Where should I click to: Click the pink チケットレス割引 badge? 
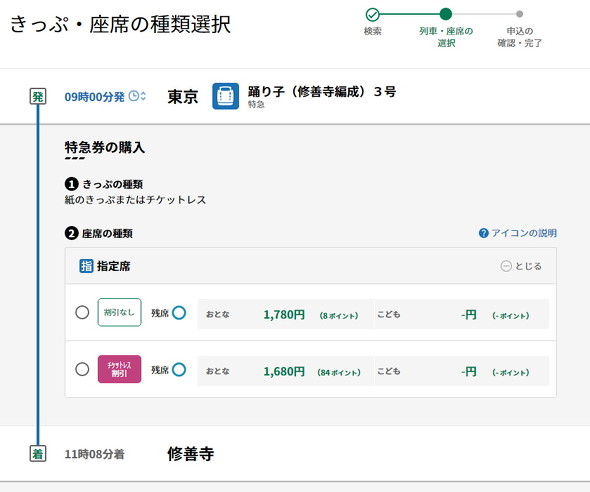pos(119,369)
